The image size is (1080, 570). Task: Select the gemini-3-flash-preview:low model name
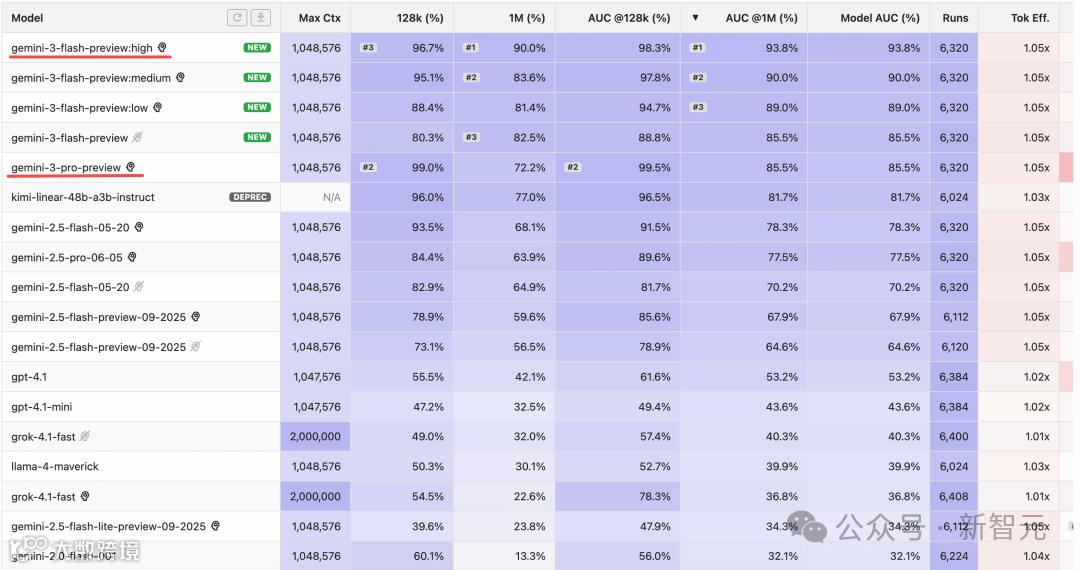tap(80, 107)
